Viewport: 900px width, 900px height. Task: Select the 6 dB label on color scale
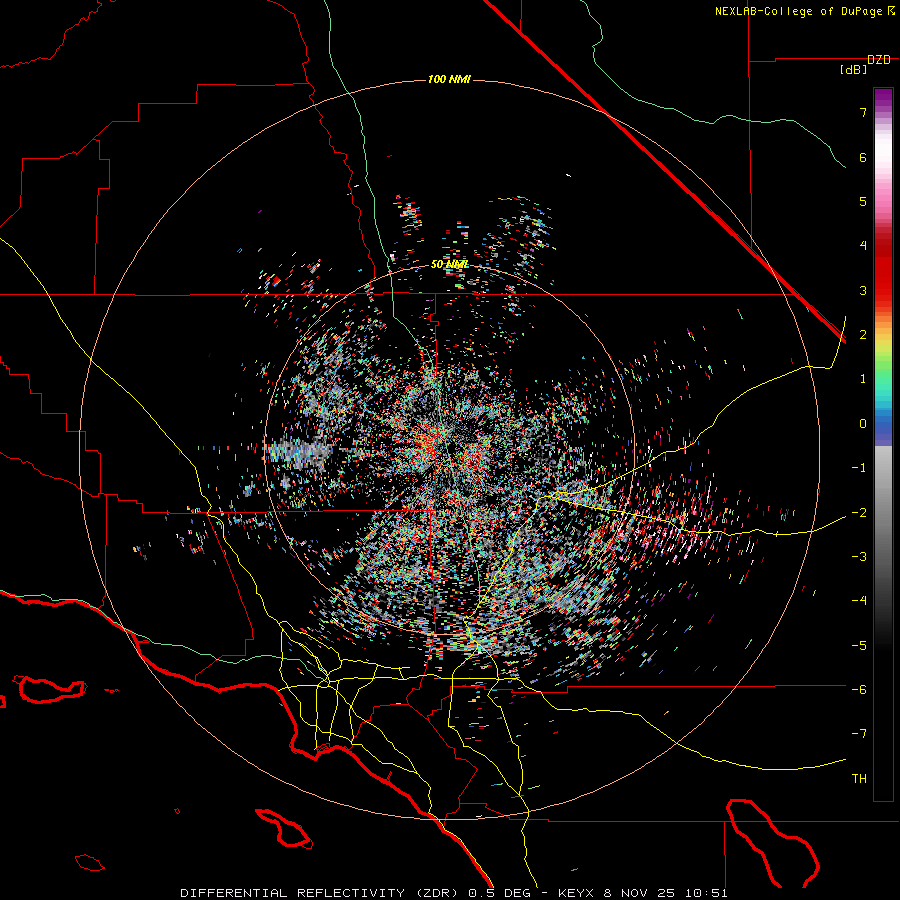[863, 157]
